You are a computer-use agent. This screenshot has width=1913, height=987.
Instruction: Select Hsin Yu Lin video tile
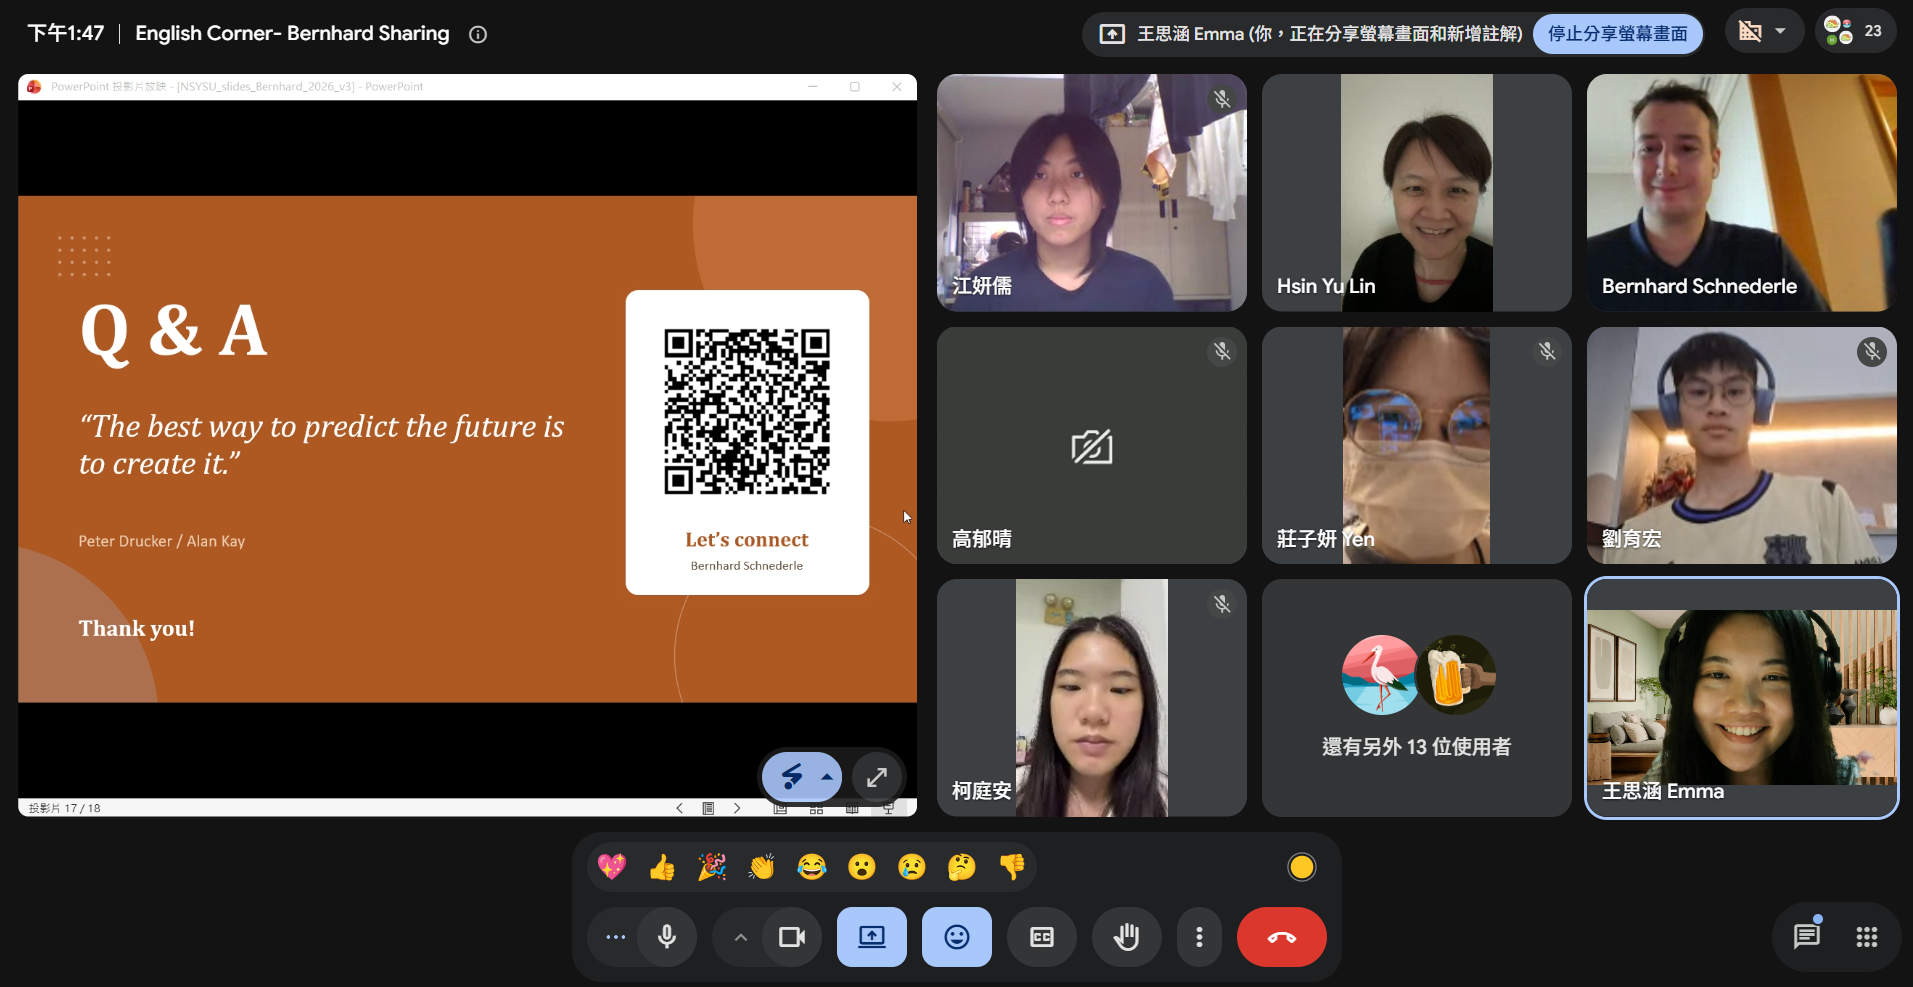(1417, 192)
